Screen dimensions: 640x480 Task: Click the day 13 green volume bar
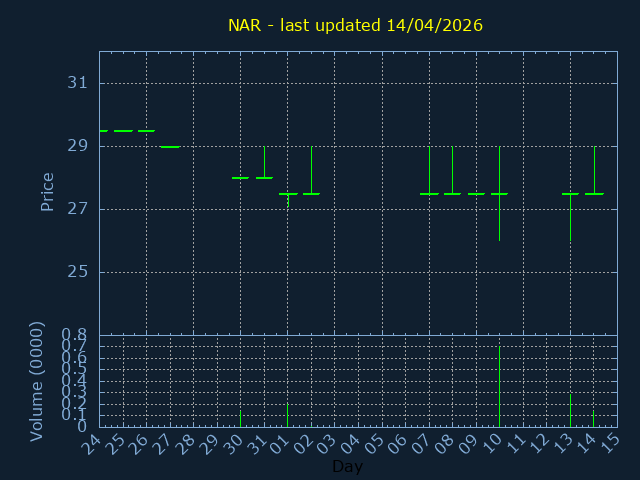tap(570, 410)
